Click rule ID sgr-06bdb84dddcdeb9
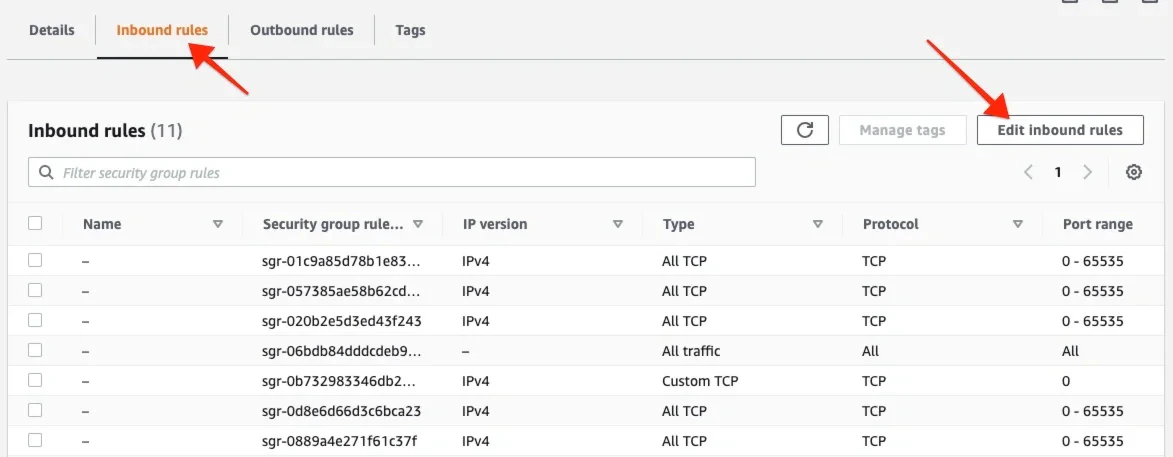1173x457 pixels. (x=342, y=351)
